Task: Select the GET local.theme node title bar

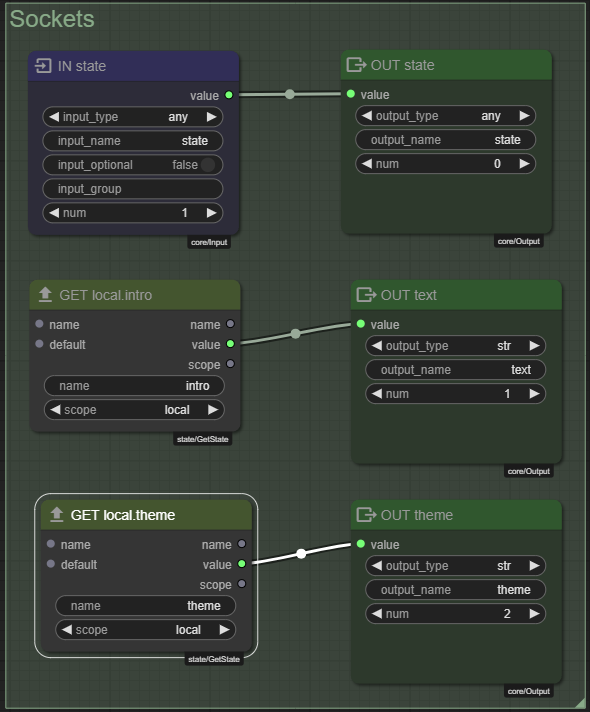Action: [146, 514]
